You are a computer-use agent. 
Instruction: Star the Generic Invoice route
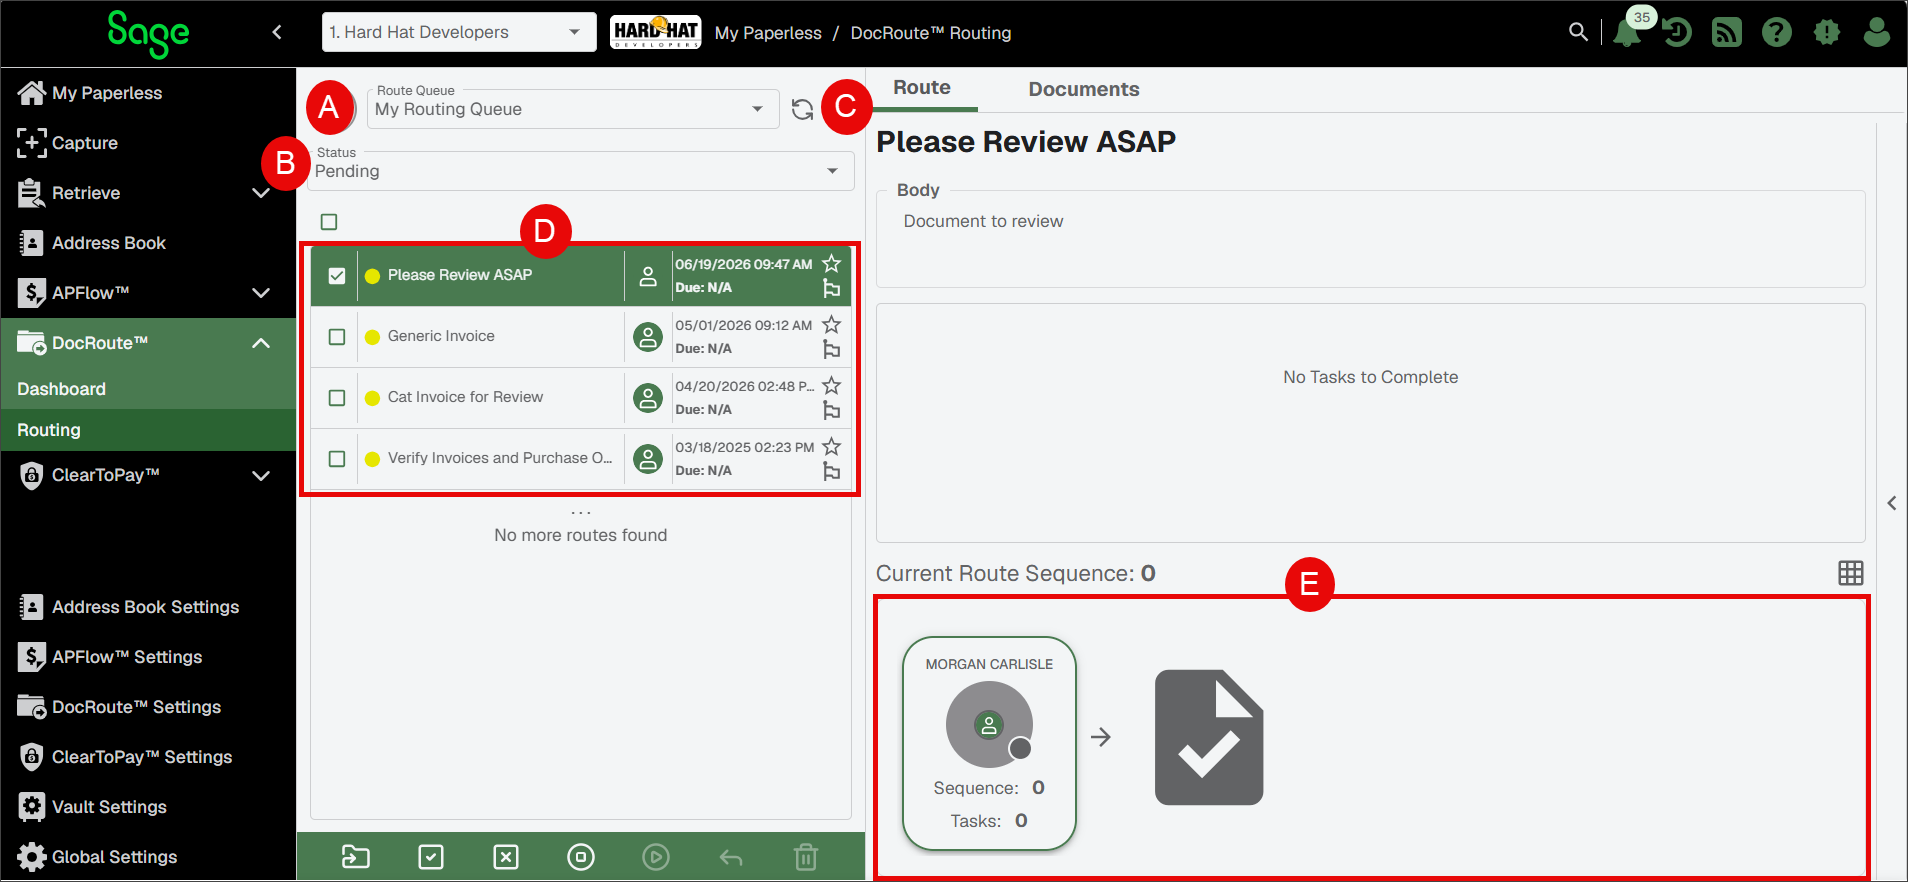pyautogui.click(x=831, y=324)
